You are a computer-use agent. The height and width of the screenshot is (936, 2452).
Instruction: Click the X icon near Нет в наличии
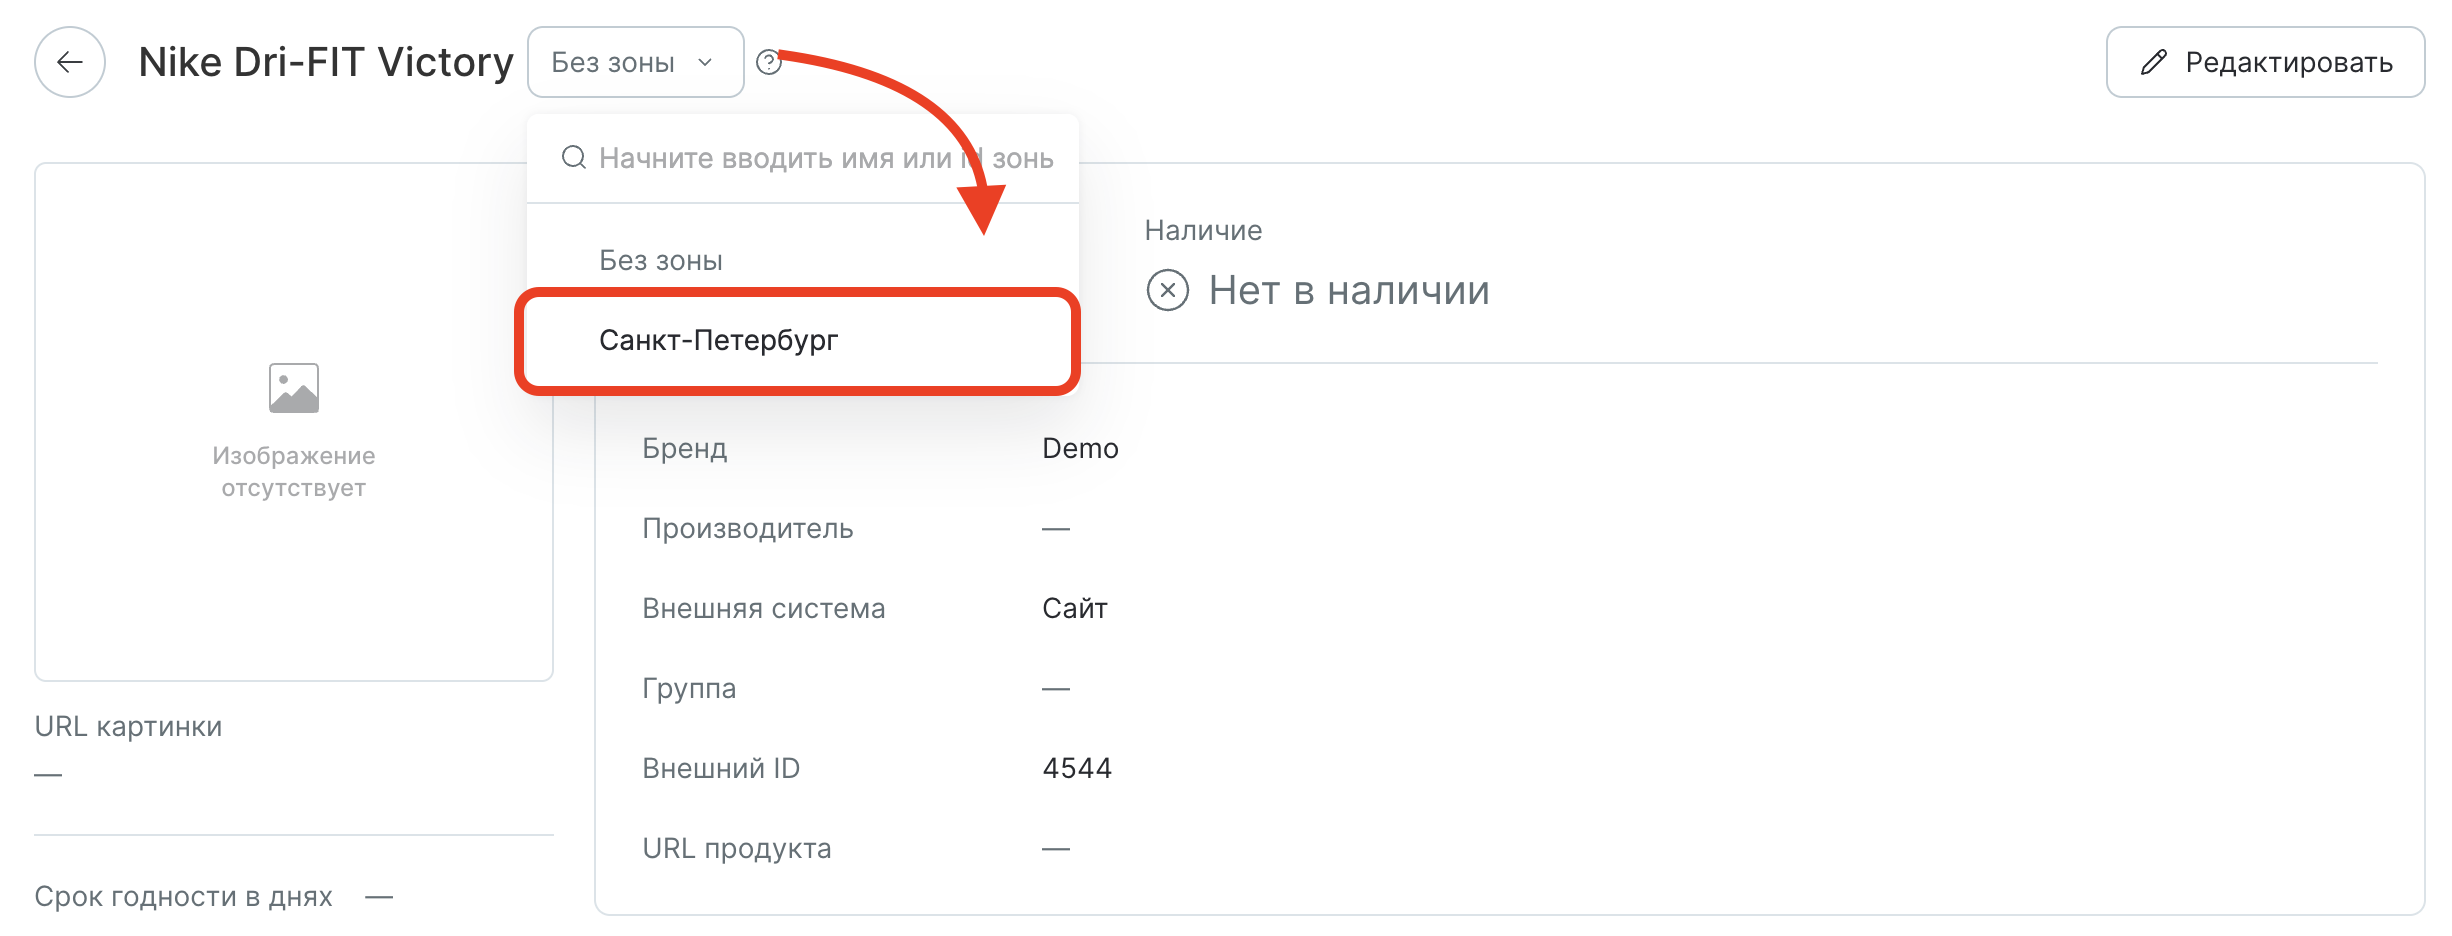1168,290
